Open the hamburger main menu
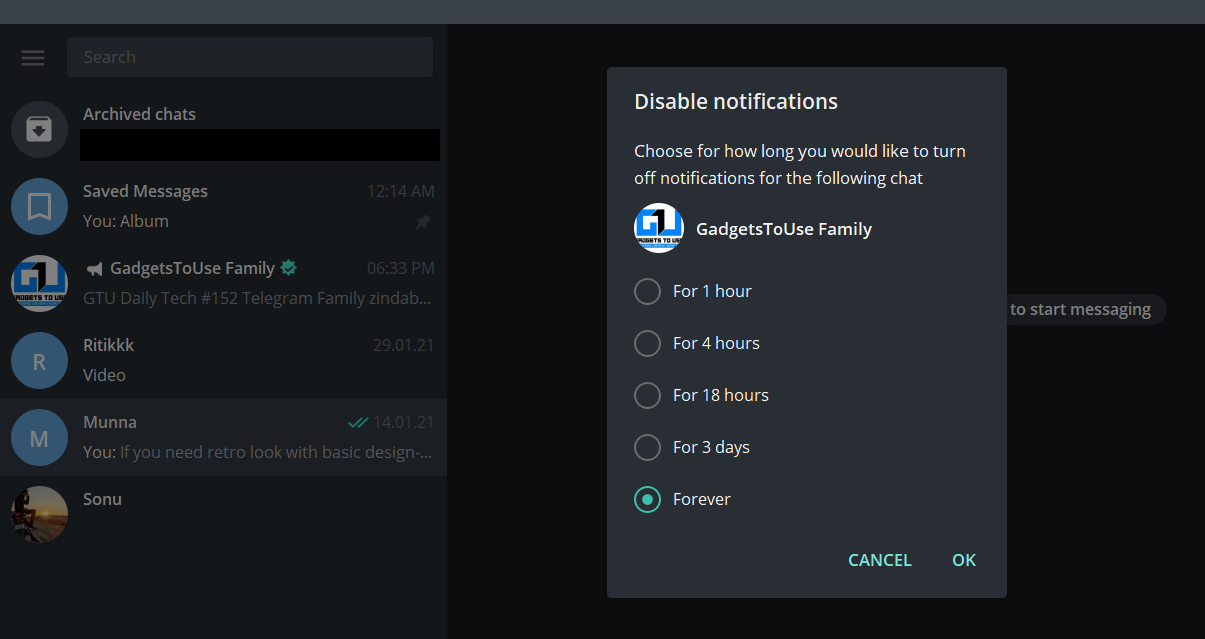 point(33,58)
